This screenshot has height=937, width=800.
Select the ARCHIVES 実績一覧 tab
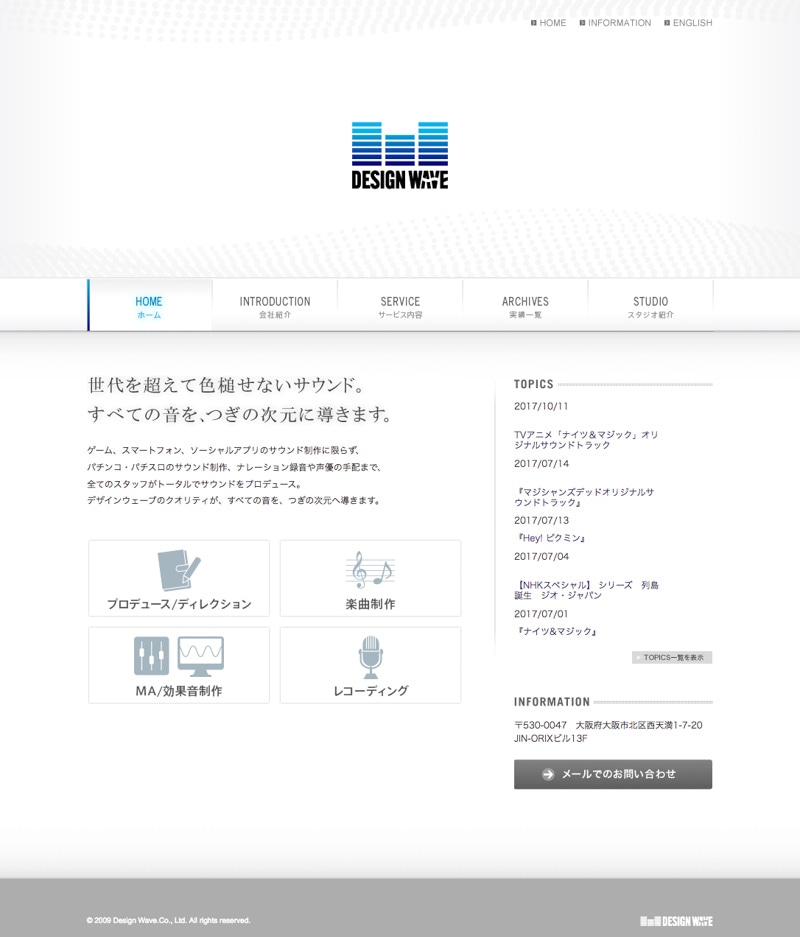click(x=525, y=305)
